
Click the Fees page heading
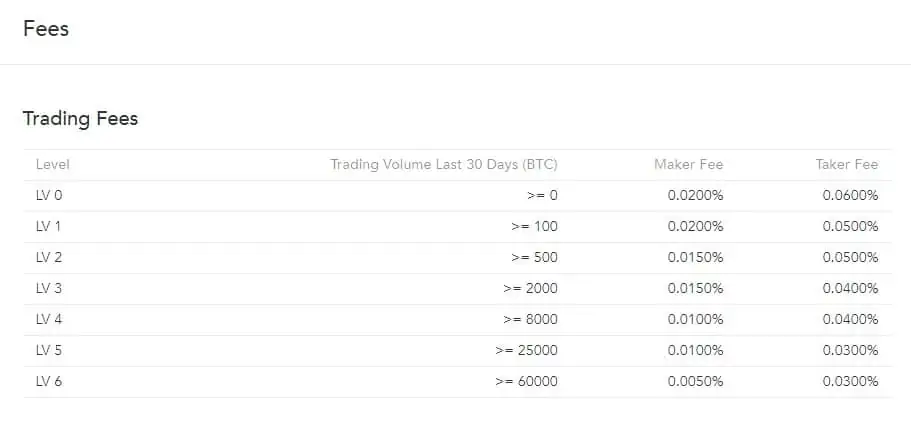click(46, 28)
